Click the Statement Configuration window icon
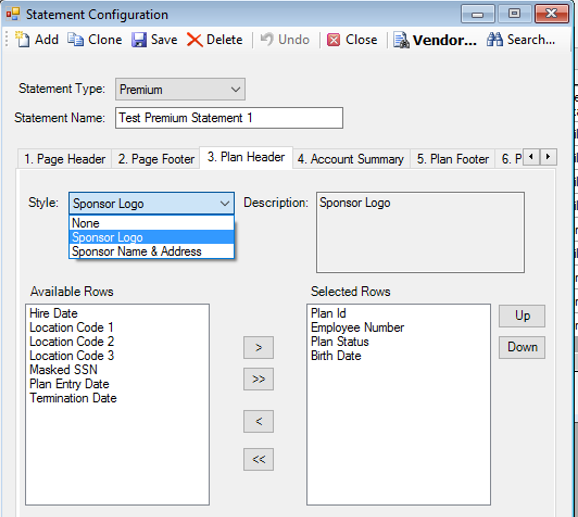578x517 pixels. (13, 14)
